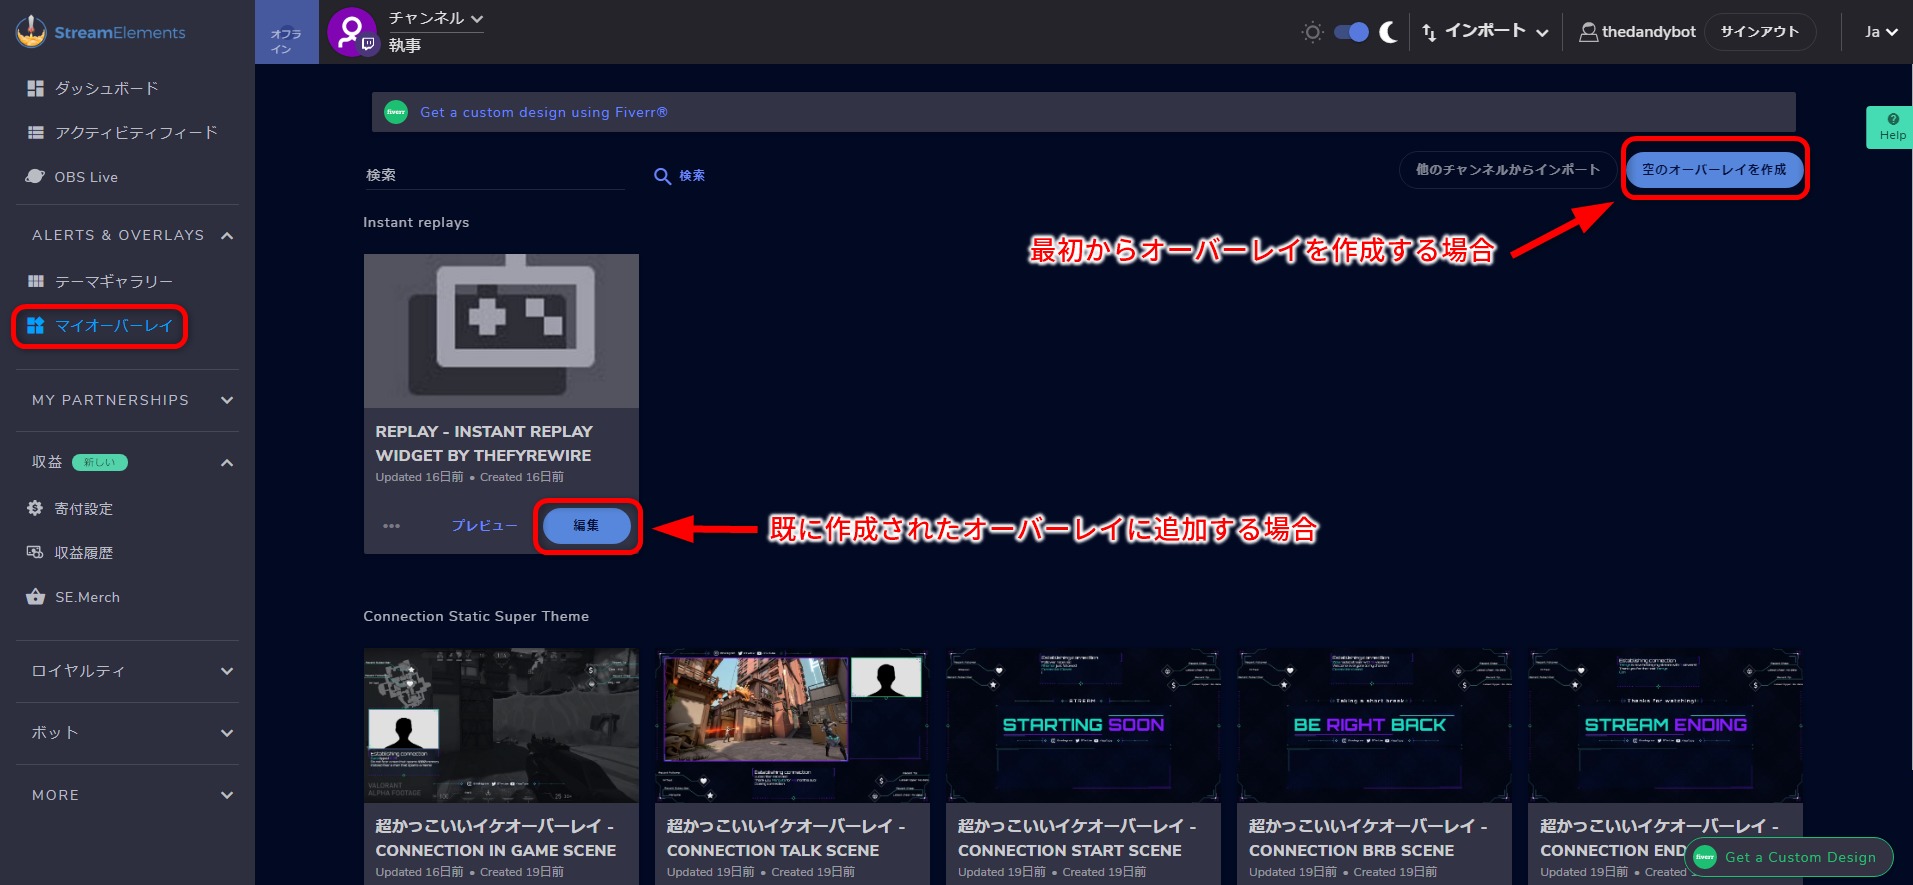The width and height of the screenshot is (1913, 885).
Task: Click the OBS Live planet icon
Action: (x=36, y=176)
